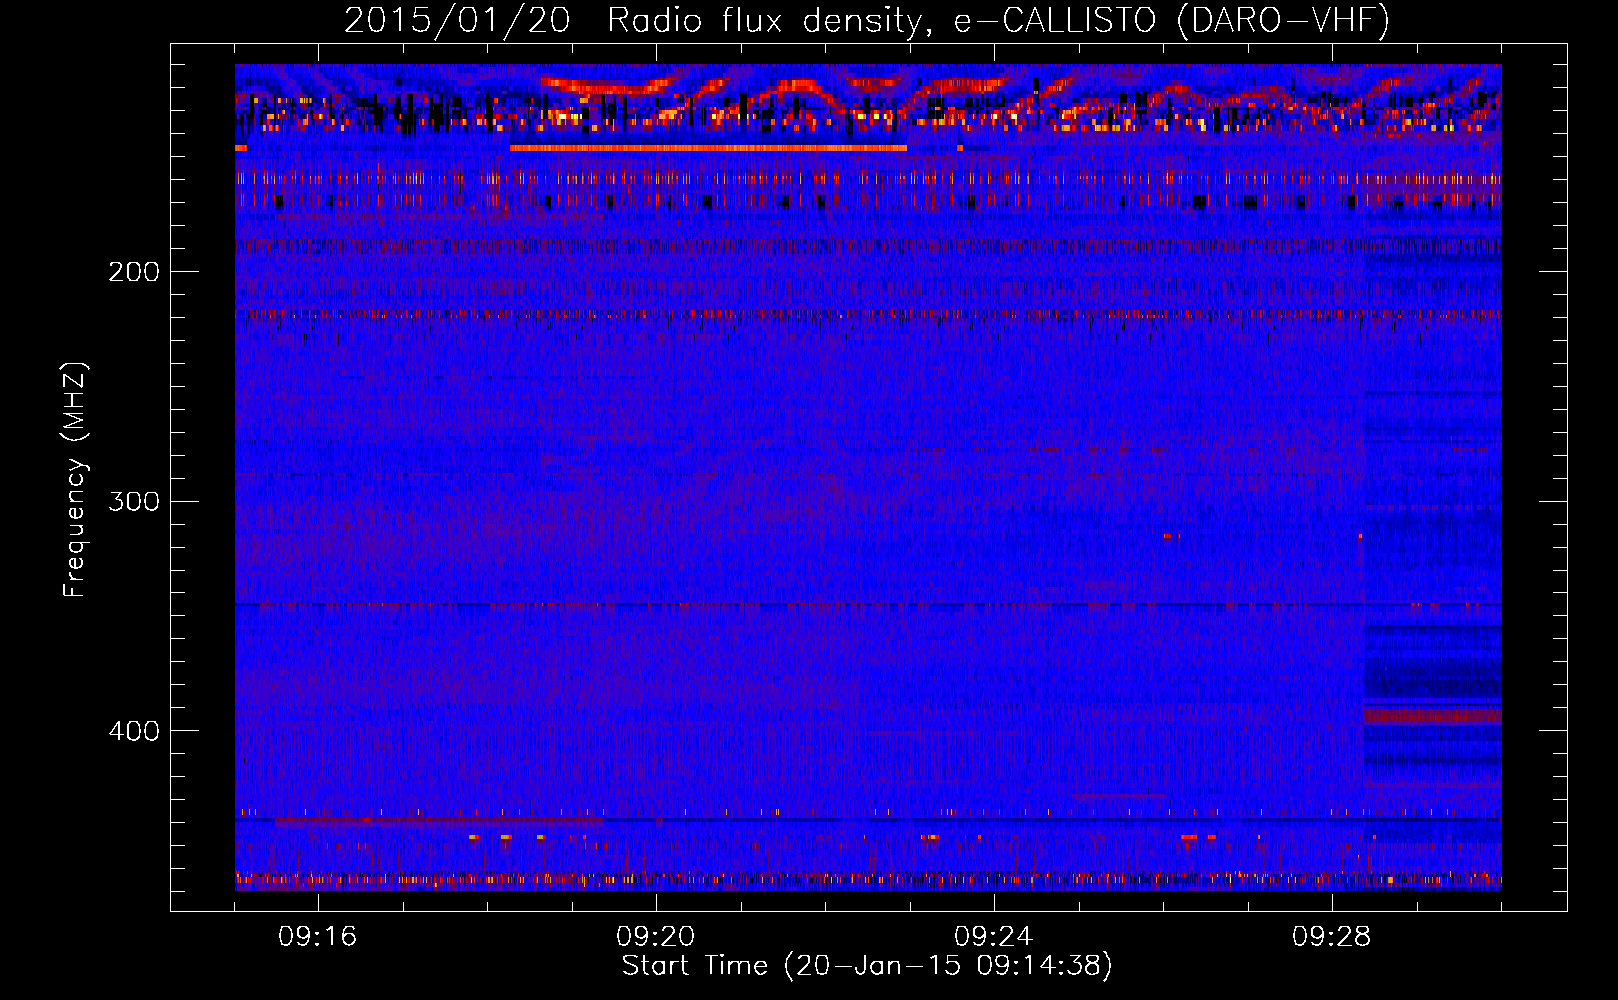Click the 300 frequency tick label
The image size is (1618, 1000).
point(134,501)
